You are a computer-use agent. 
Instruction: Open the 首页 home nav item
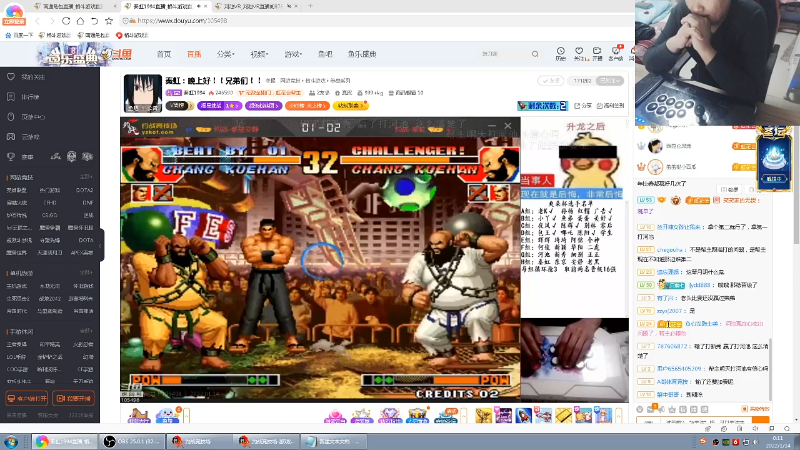(164, 54)
